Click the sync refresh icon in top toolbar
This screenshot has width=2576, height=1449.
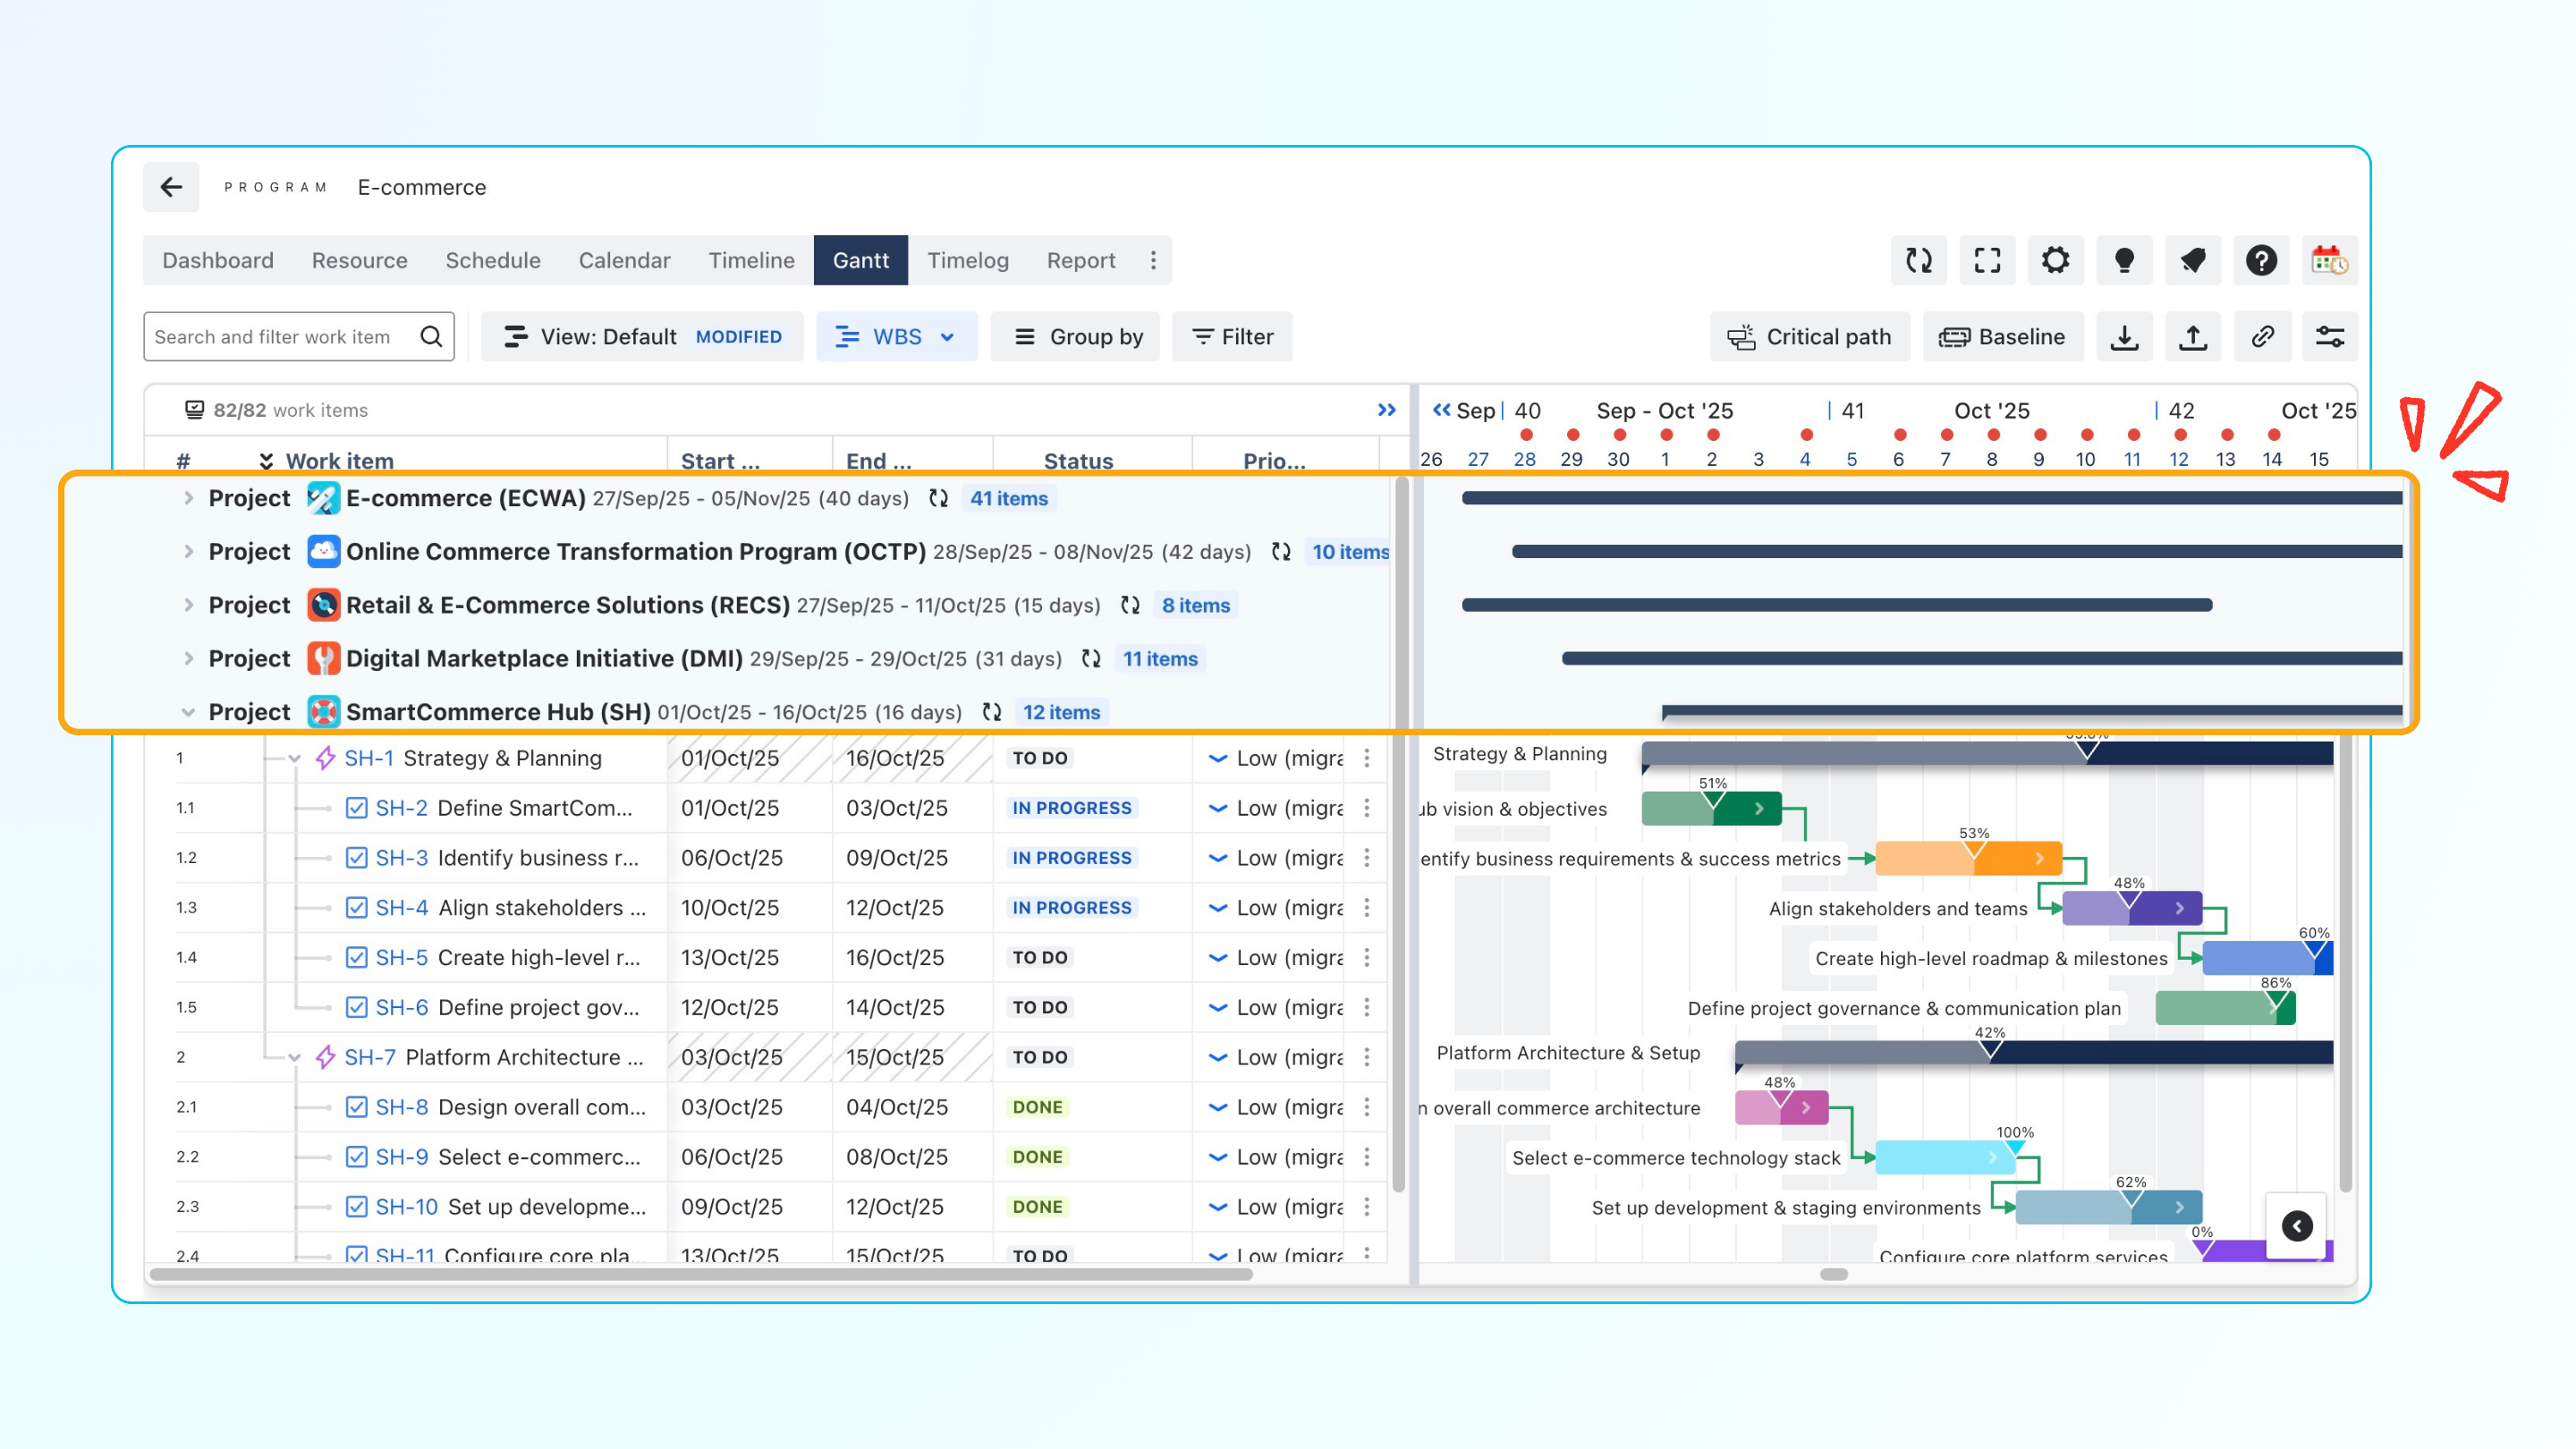click(x=1918, y=261)
